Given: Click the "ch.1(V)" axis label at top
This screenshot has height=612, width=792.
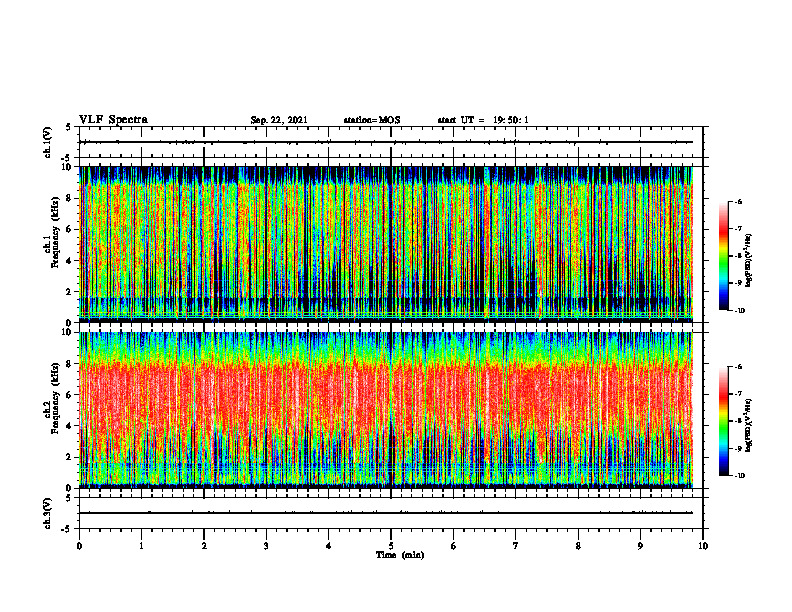Looking at the screenshot, I should tap(47, 142).
